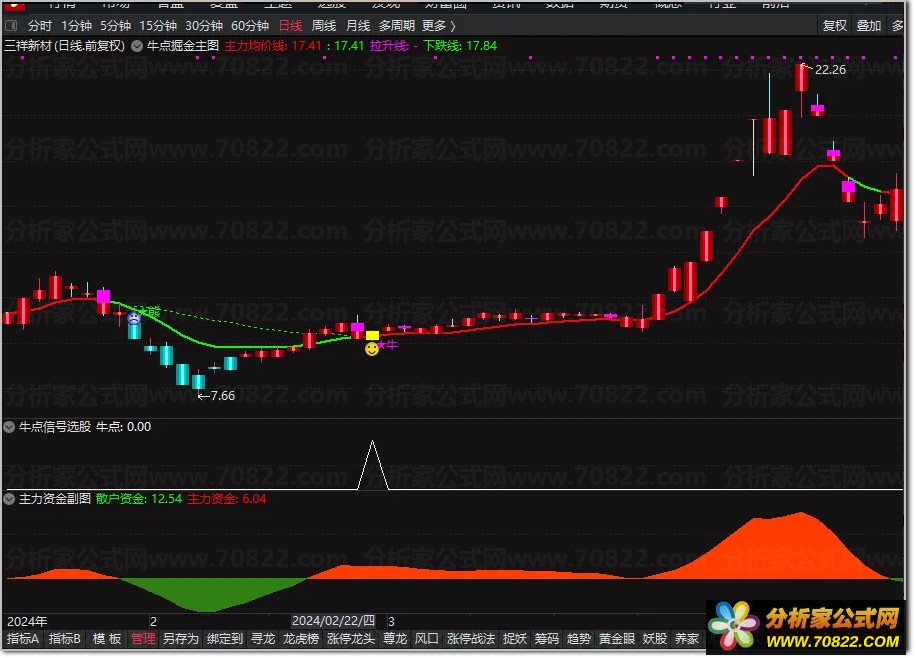Click the 2024年 axis label
The image size is (916, 658).
point(27,622)
